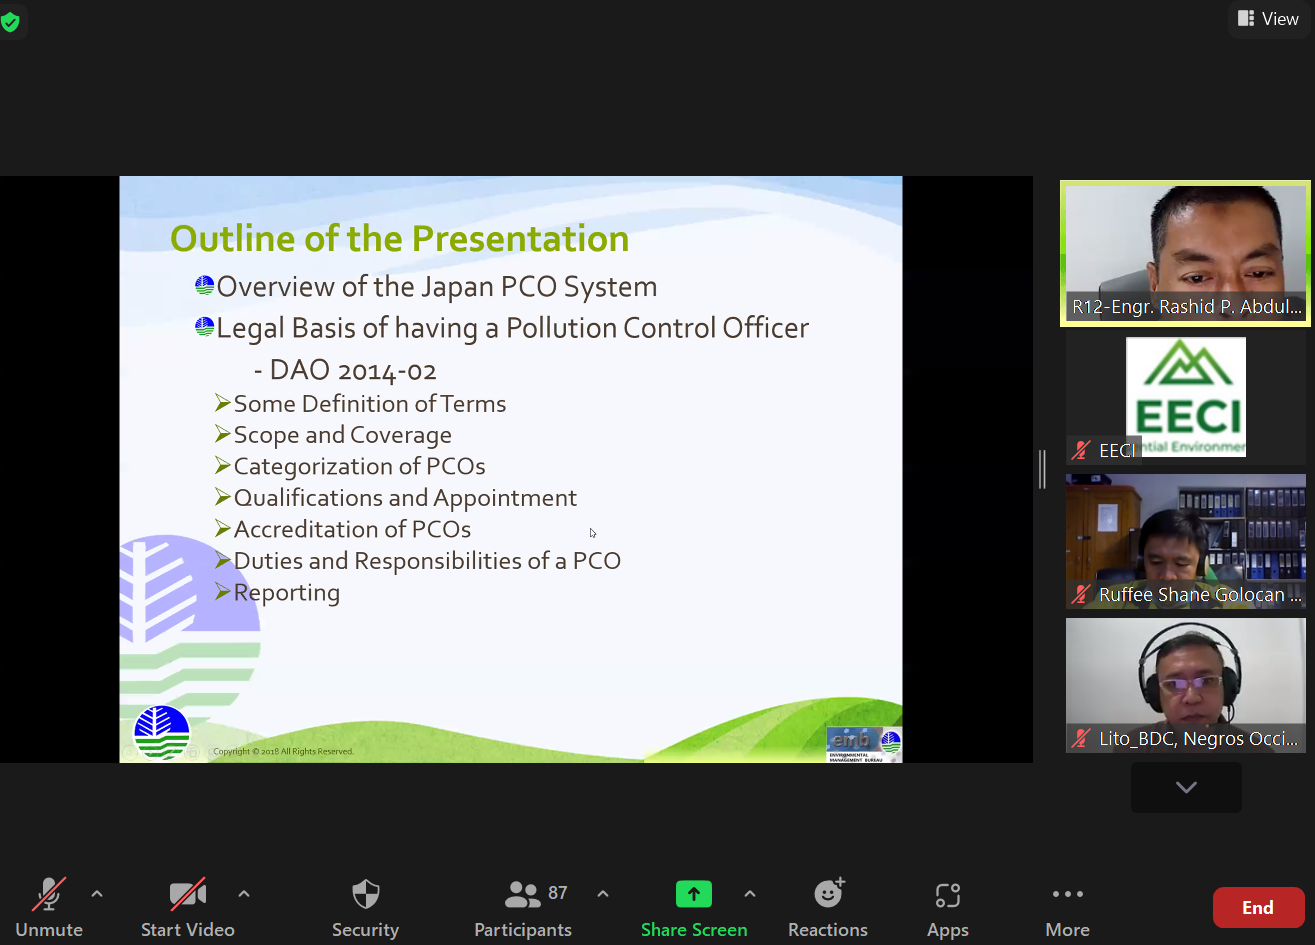
Task: Click 'Accreditation of PCOs' bullet
Action: point(352,530)
